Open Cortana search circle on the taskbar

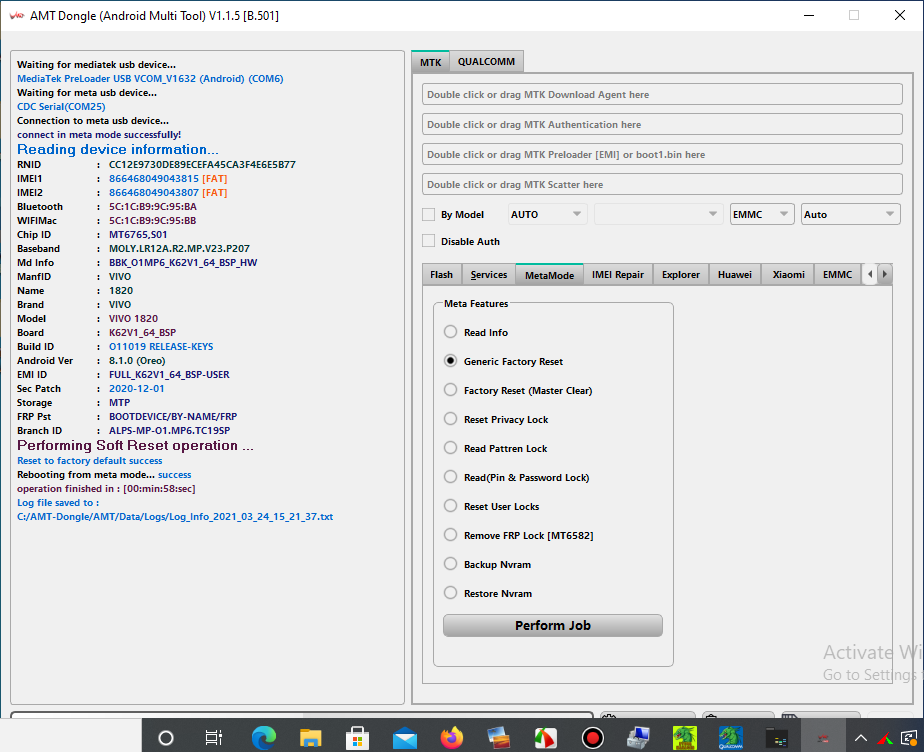point(166,737)
